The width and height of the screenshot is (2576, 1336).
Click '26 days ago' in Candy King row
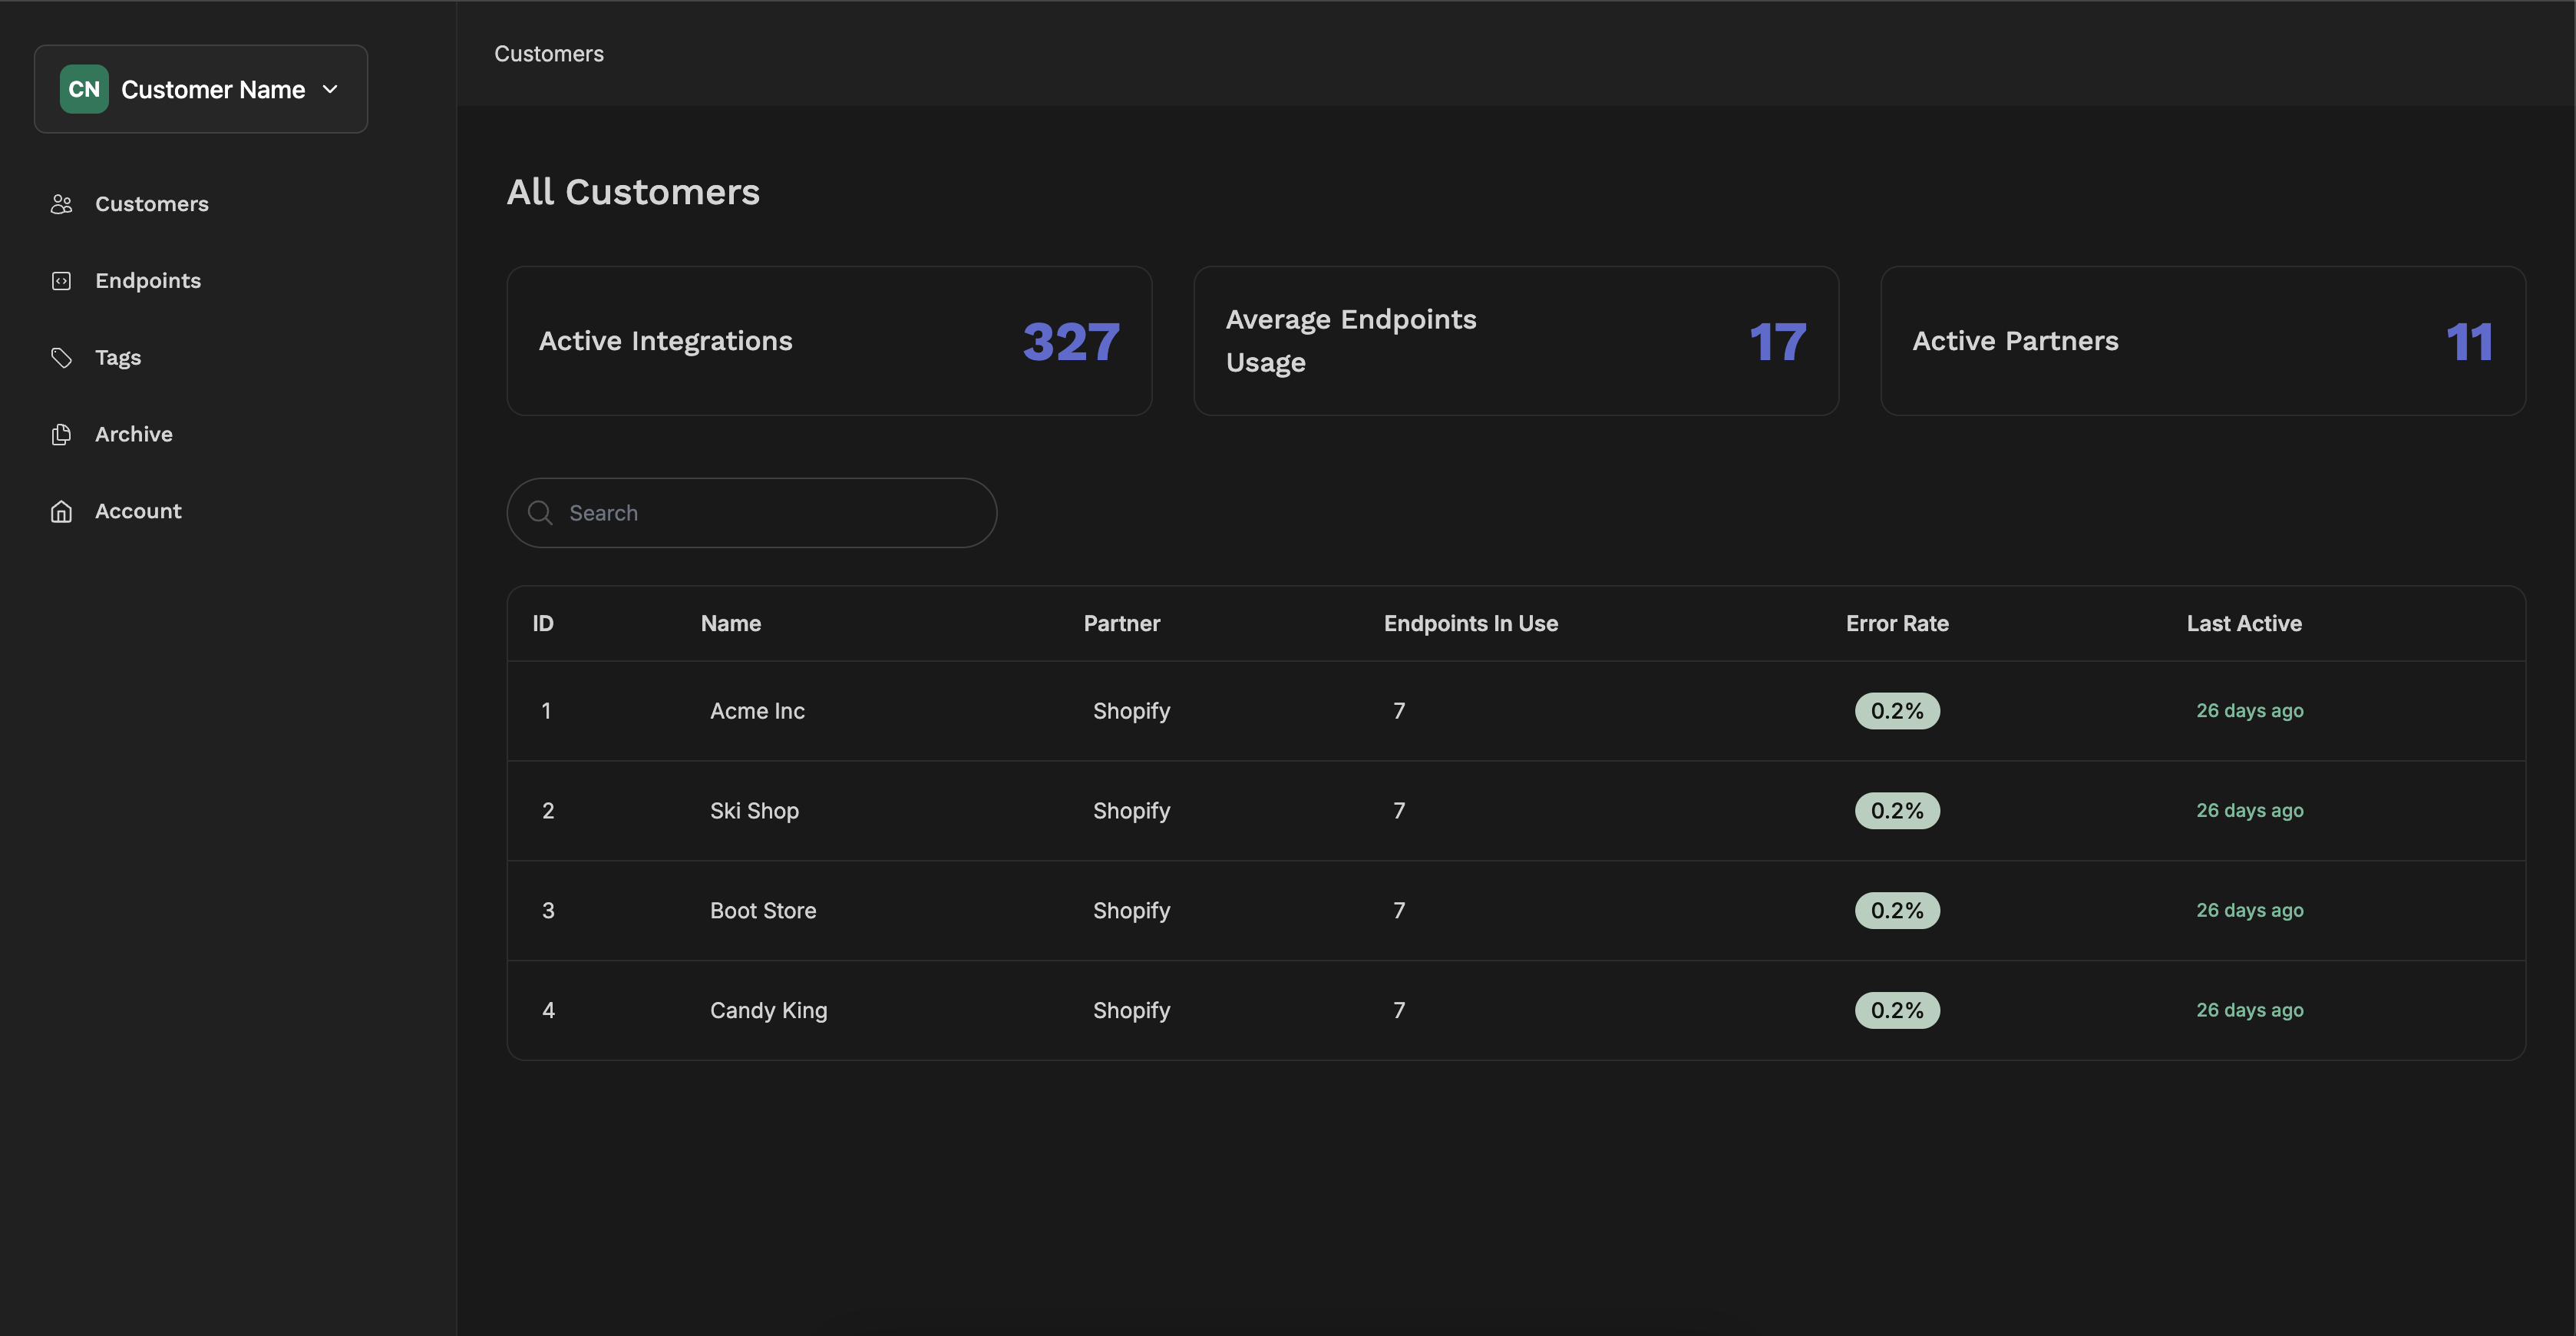point(2250,1010)
